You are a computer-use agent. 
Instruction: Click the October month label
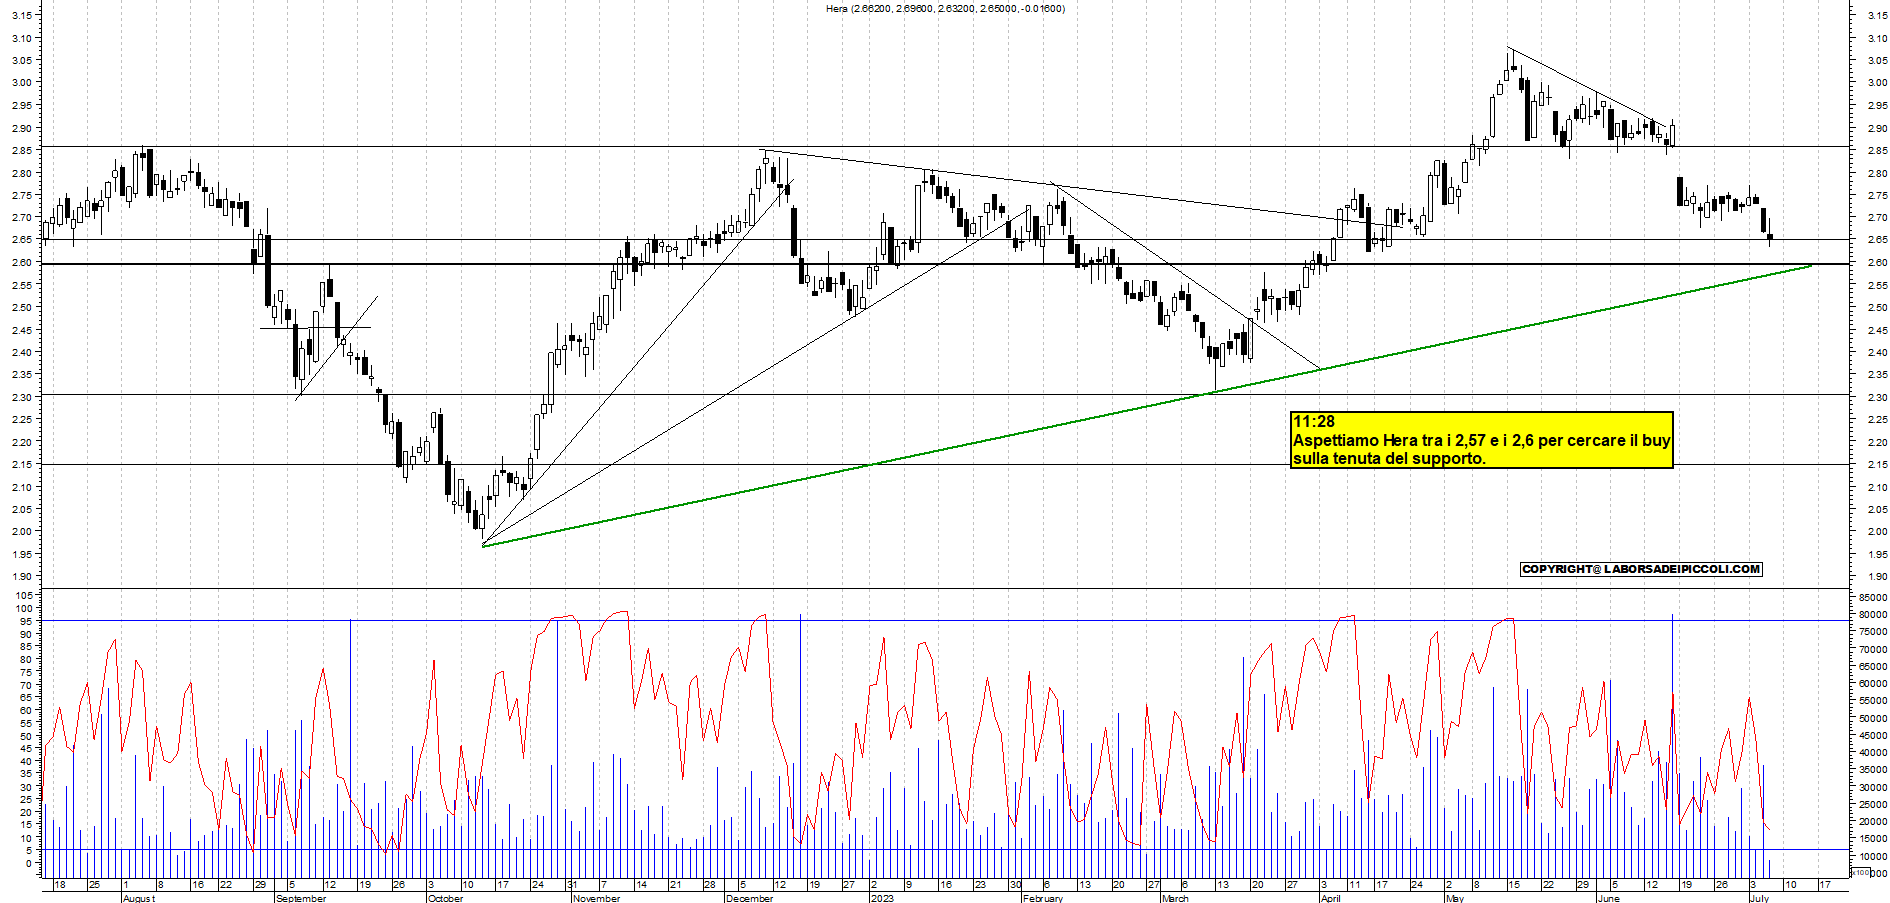click(445, 898)
